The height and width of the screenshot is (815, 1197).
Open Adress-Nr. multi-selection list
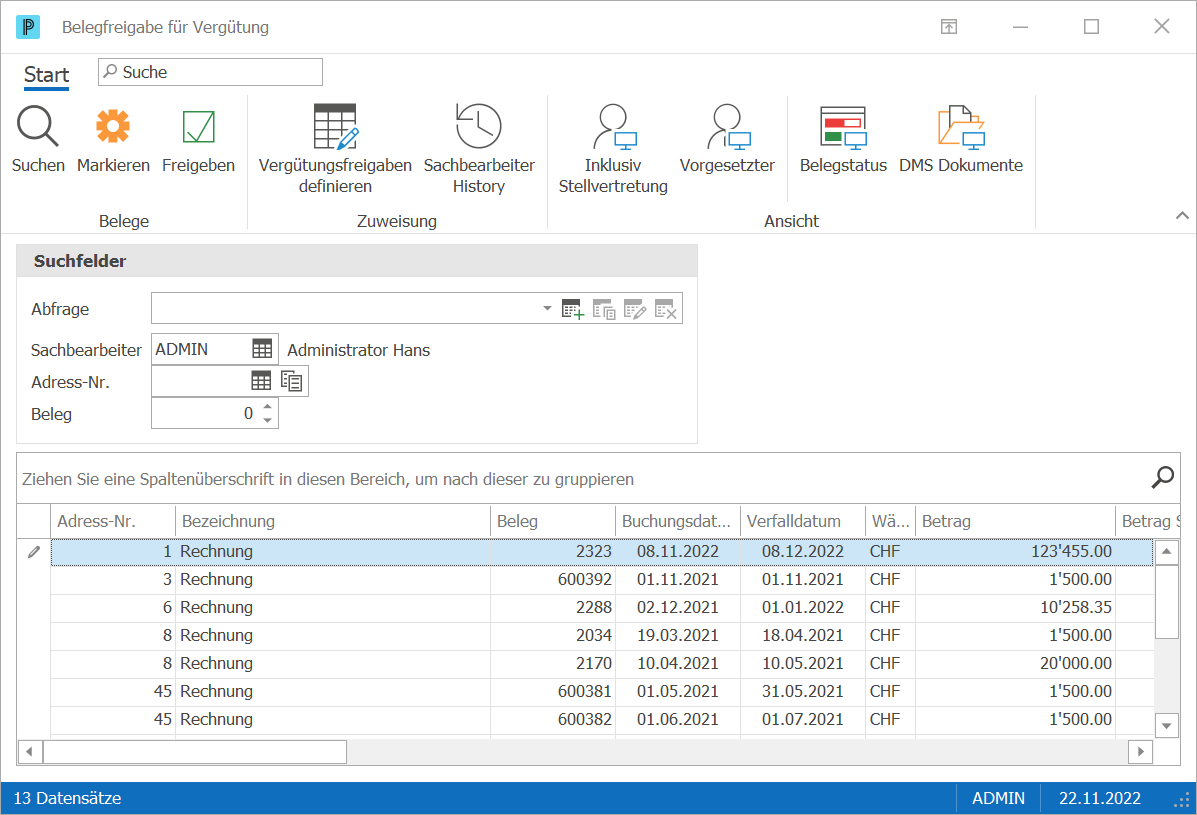292,381
